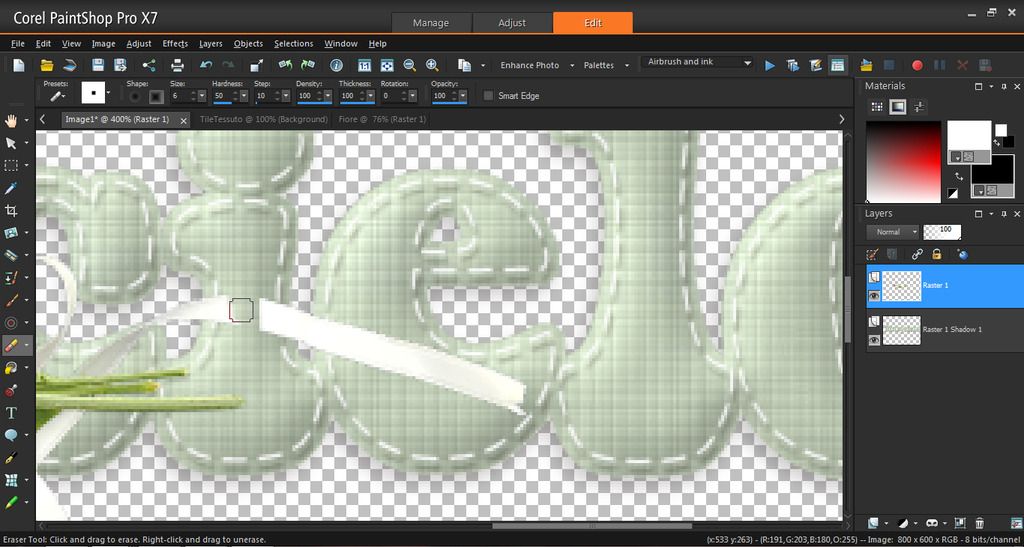Open Image Information icon
Image resolution: width=1024 pixels, height=547 pixels.
(x=336, y=65)
